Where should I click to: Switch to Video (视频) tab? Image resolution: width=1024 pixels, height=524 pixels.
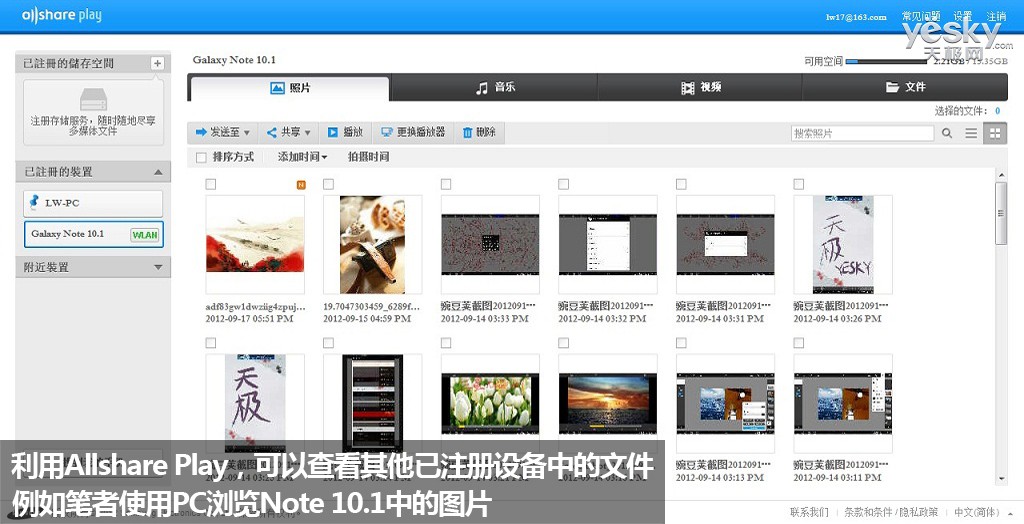click(x=700, y=87)
